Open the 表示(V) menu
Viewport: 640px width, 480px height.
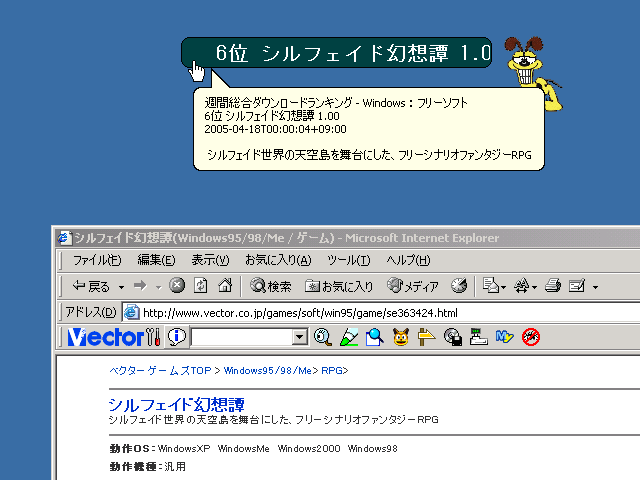click(210, 260)
